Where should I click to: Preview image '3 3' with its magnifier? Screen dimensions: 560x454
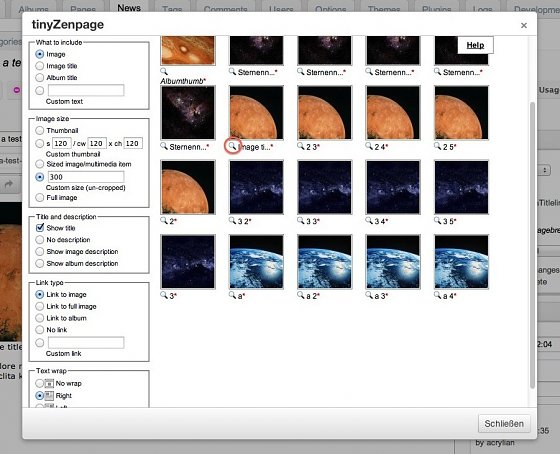click(x=301, y=220)
